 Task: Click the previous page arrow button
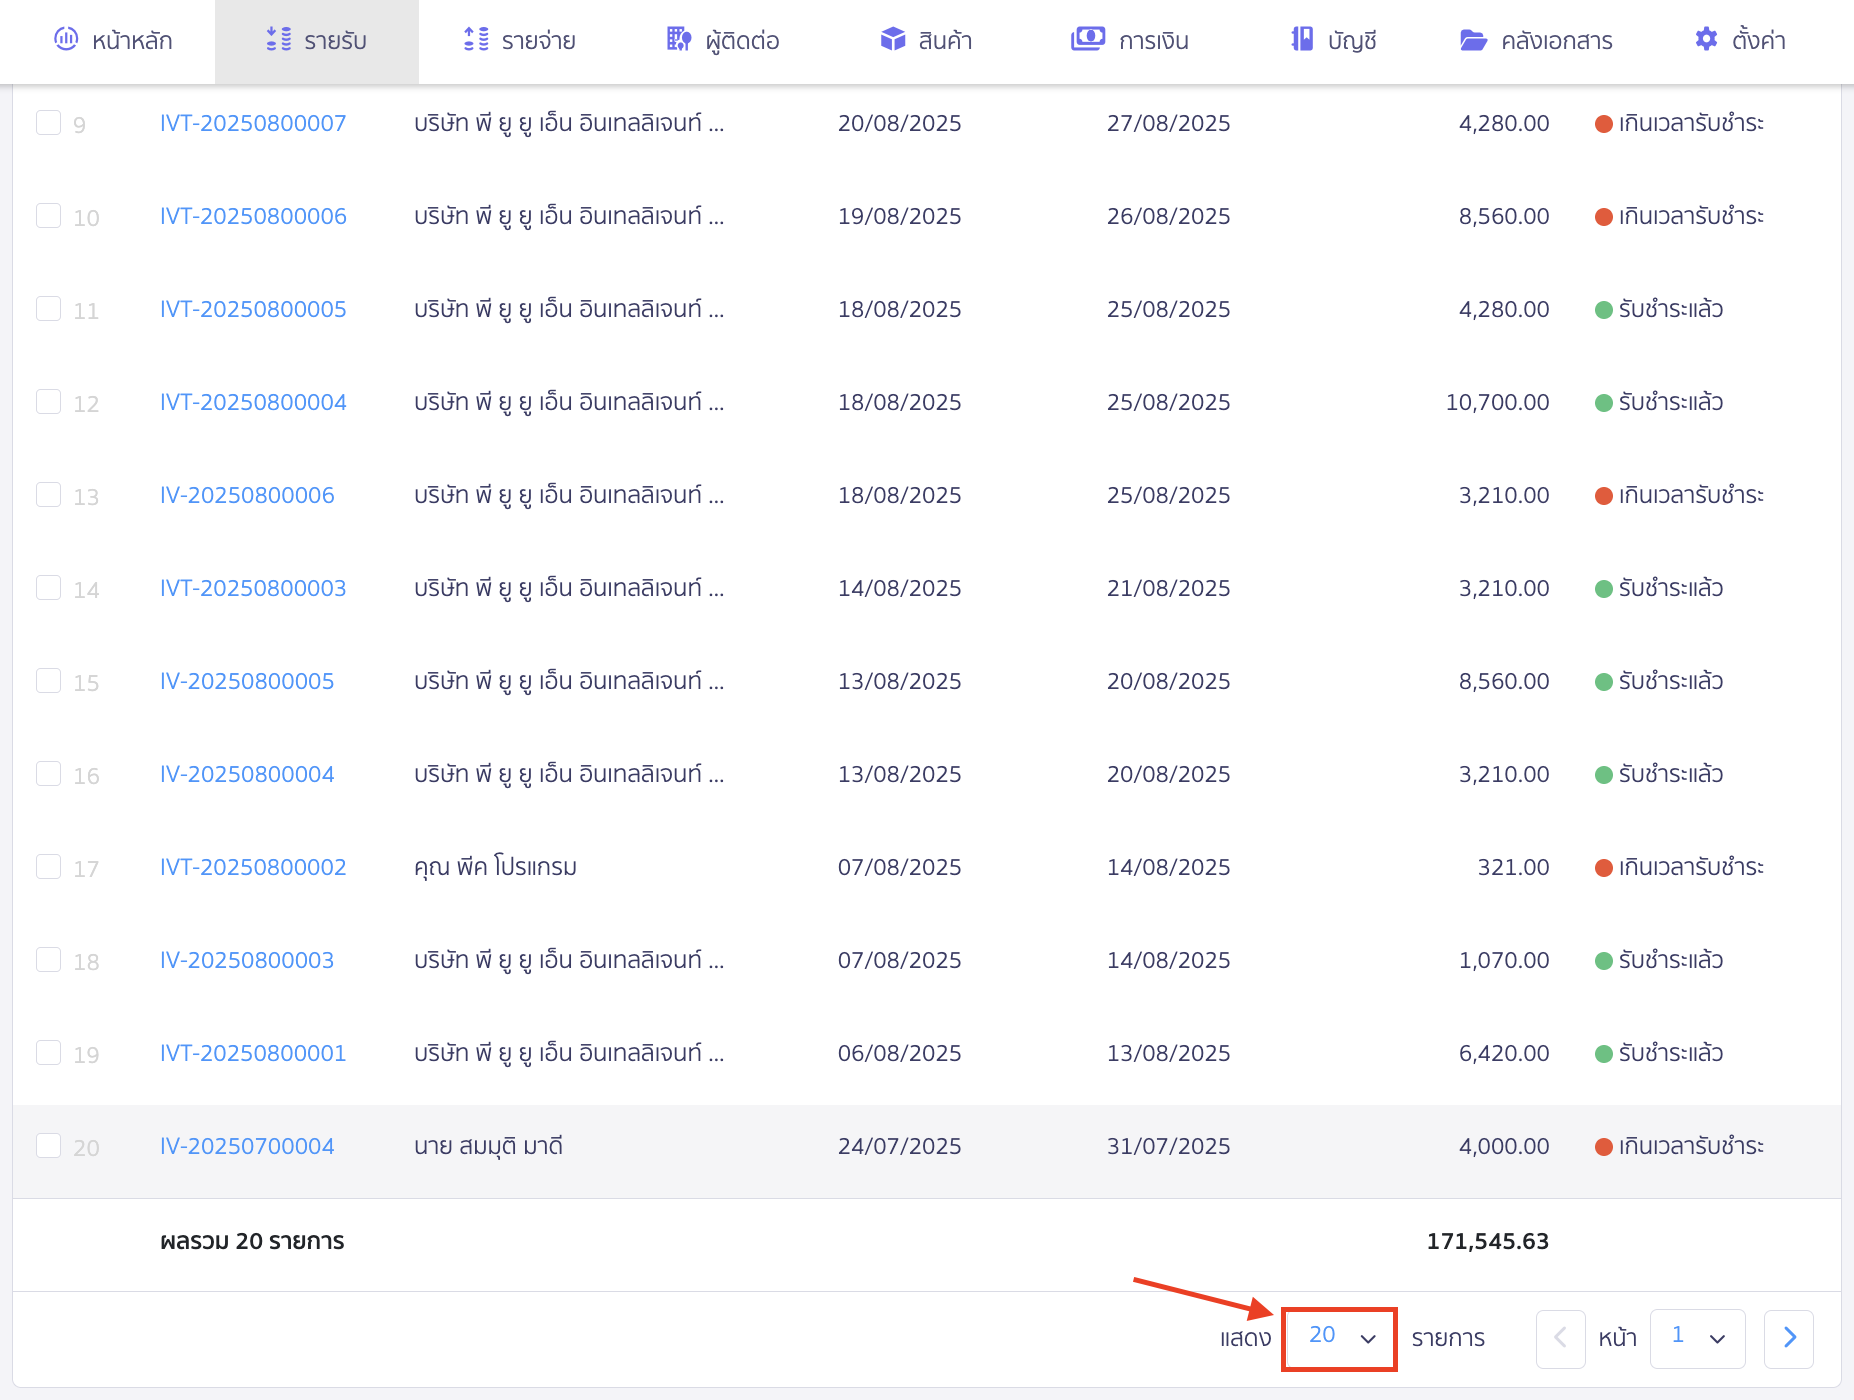(x=1560, y=1338)
